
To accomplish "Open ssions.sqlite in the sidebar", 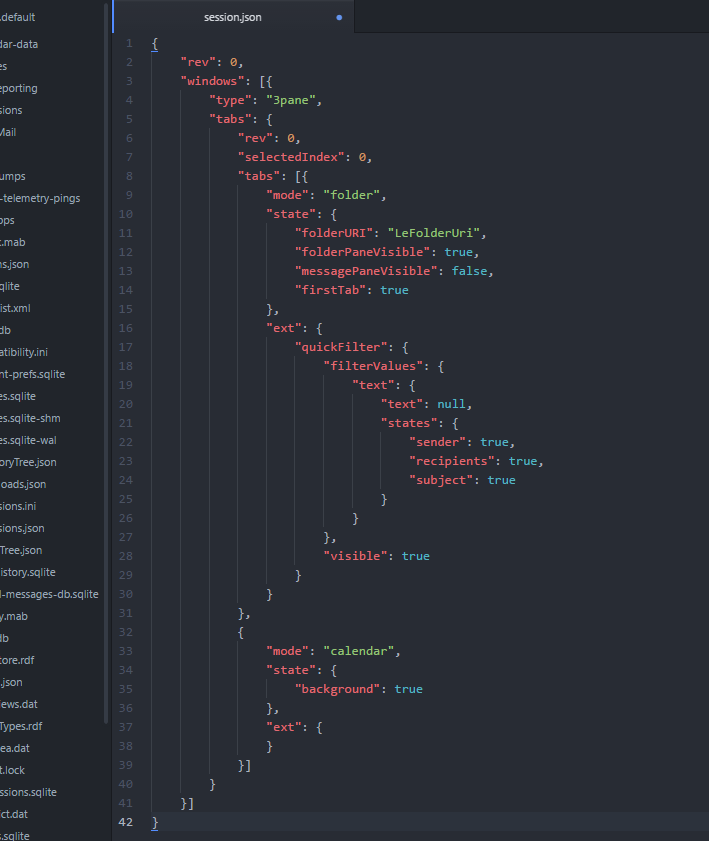I will pyautogui.click(x=28, y=792).
